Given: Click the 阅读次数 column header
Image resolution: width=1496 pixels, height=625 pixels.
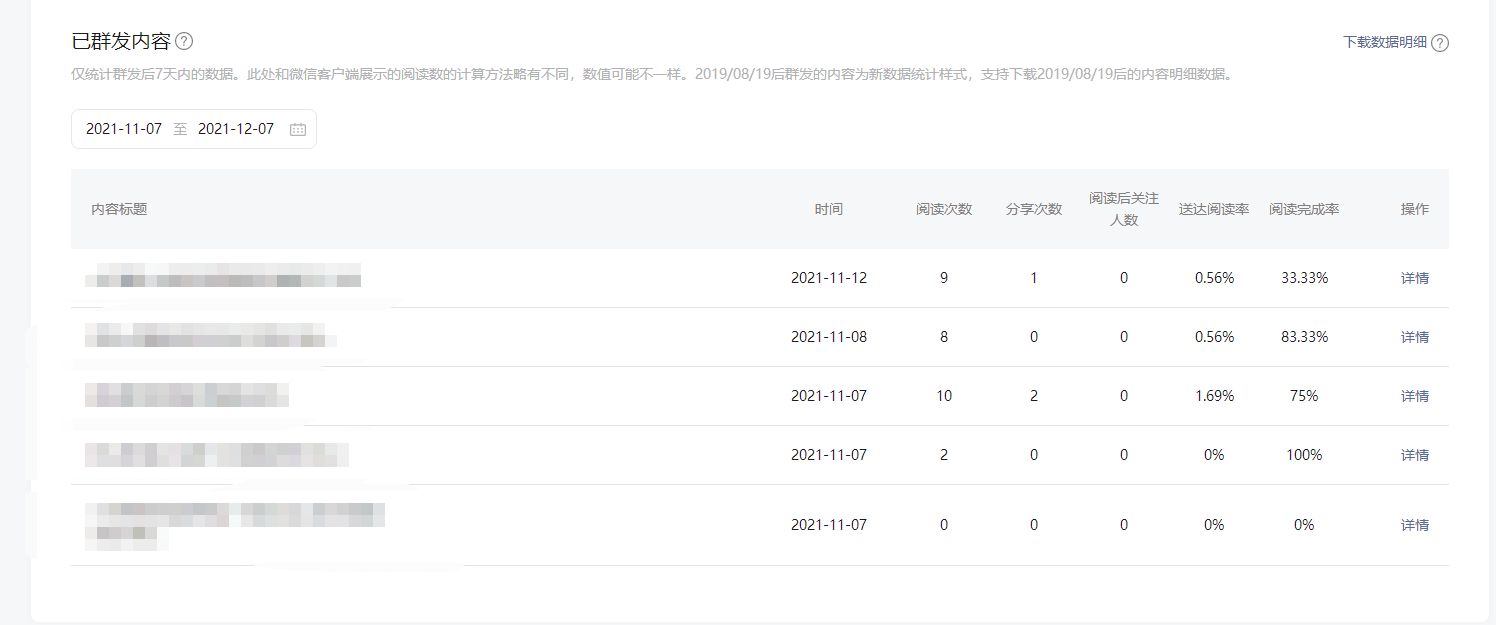Looking at the screenshot, I should click(x=943, y=209).
